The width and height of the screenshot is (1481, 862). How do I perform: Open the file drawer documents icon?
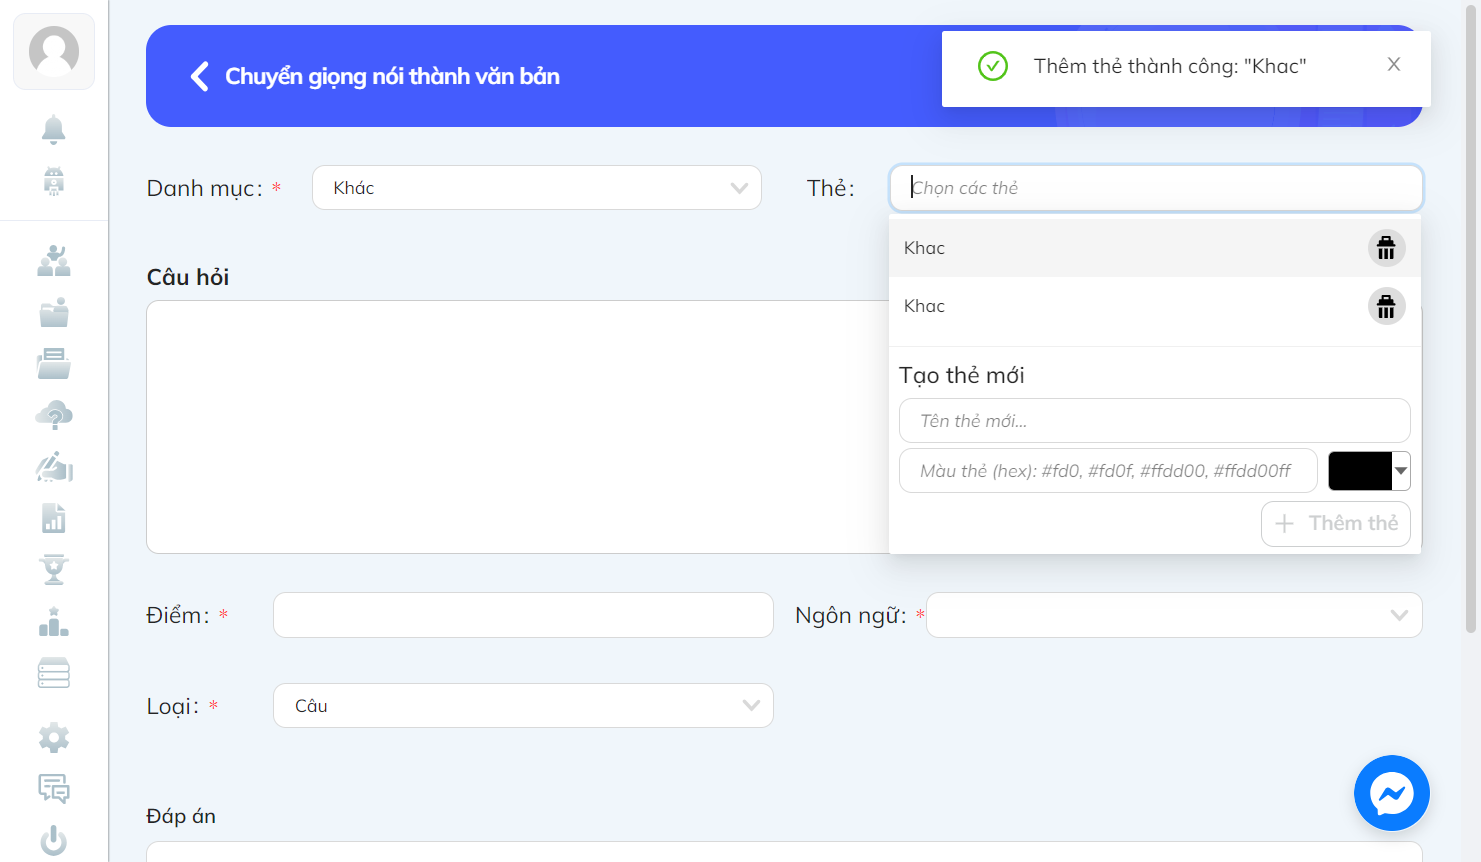(x=54, y=363)
